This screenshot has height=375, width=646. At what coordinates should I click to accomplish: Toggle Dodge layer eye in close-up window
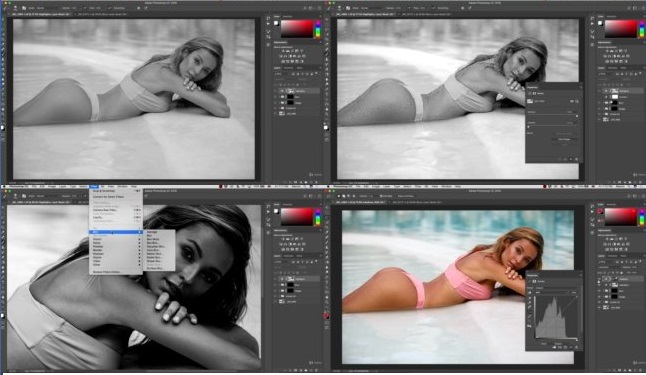[x=275, y=291]
